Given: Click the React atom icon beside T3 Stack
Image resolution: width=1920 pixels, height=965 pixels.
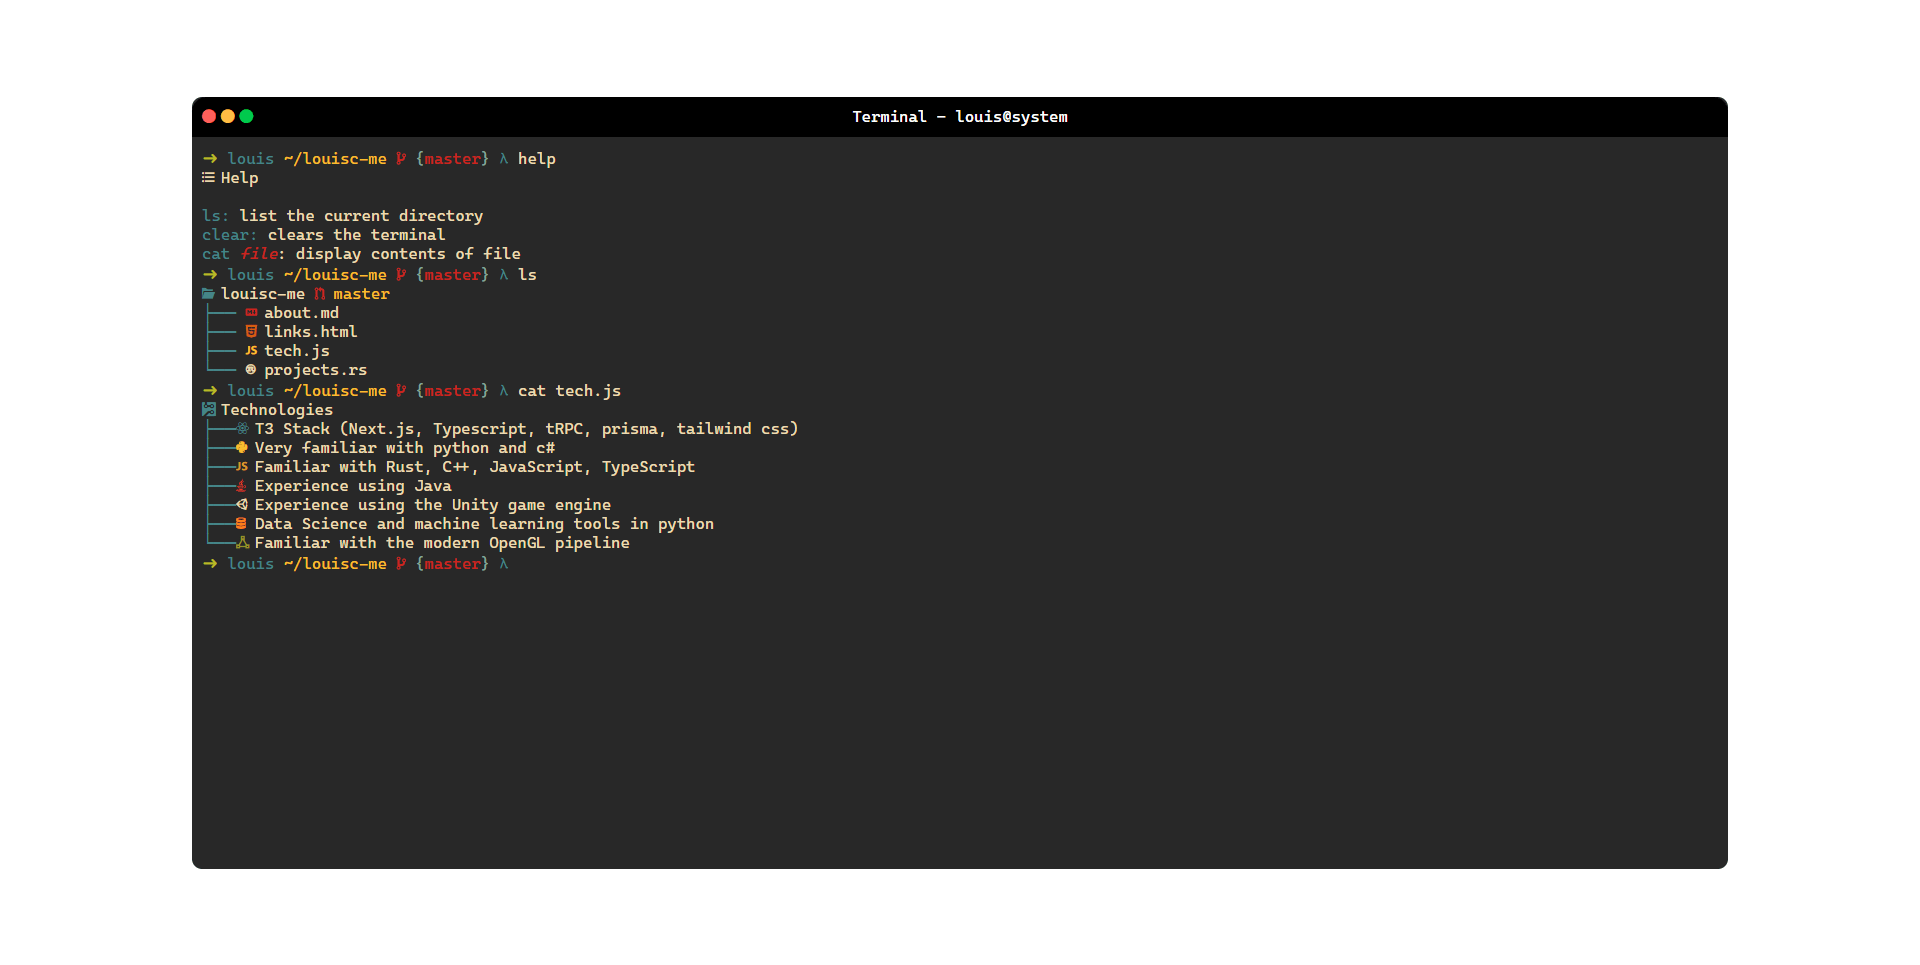Looking at the screenshot, I should pos(242,428).
